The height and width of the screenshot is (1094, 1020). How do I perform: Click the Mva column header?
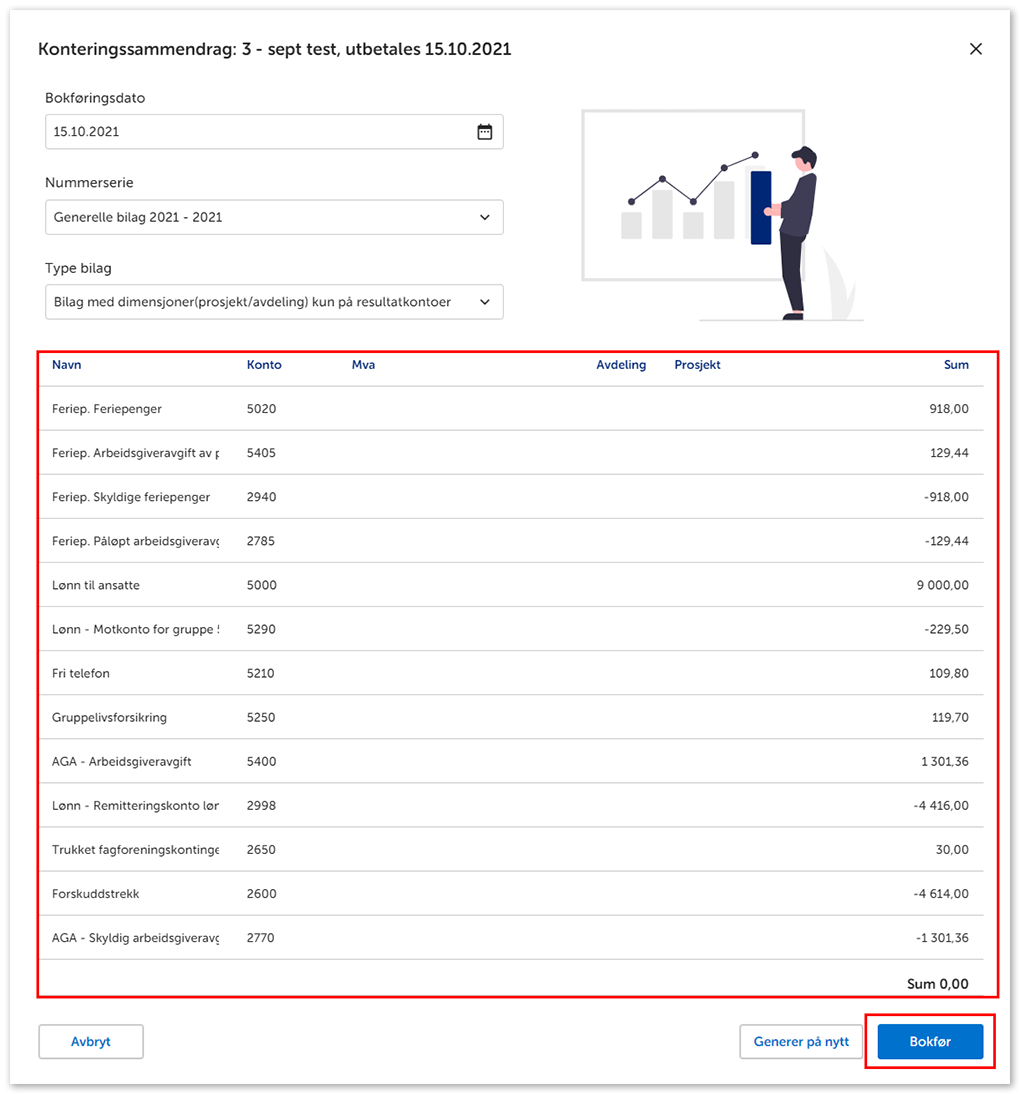click(363, 365)
